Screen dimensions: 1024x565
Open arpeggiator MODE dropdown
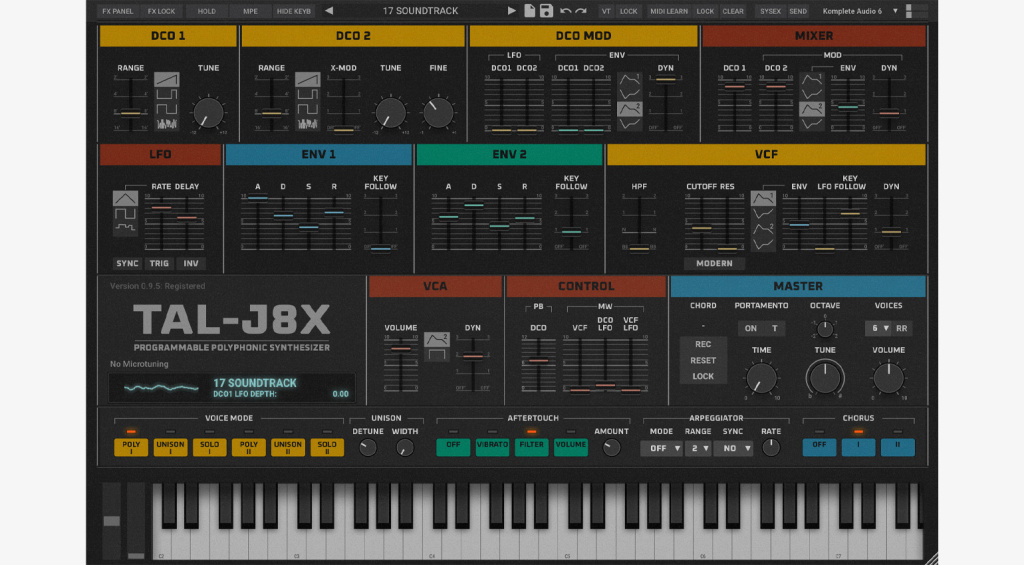point(662,448)
